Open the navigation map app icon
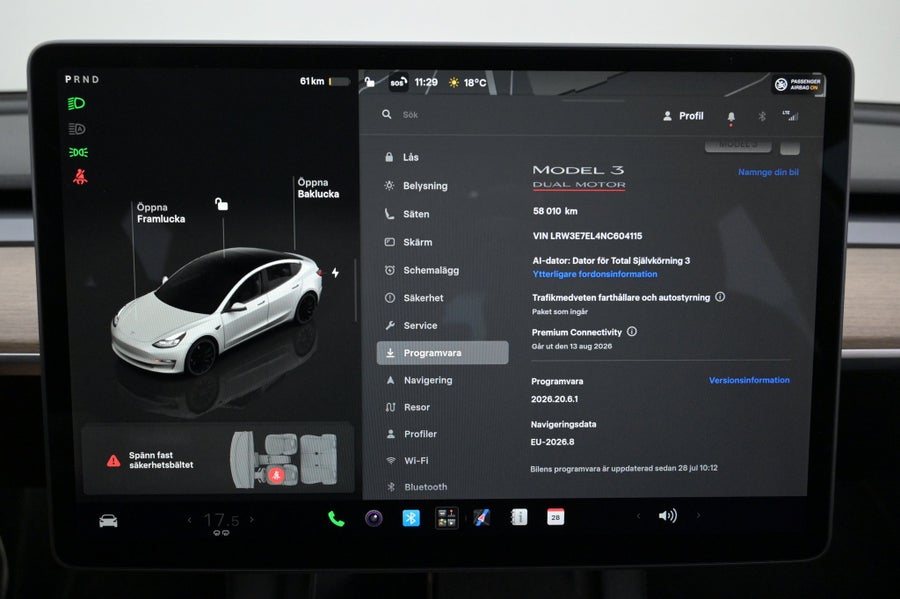Screen dimensions: 900x599 click(482, 518)
